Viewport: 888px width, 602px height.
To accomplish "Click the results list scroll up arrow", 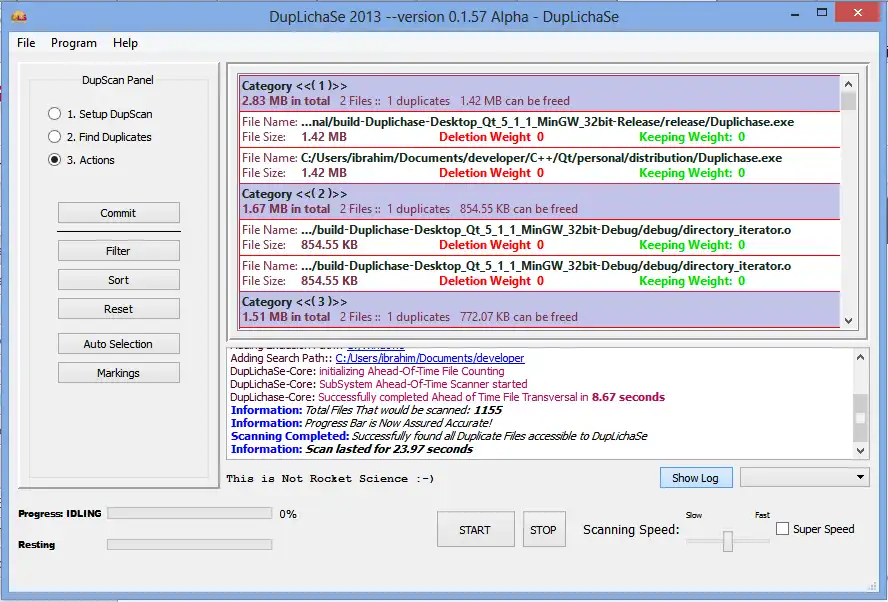I will point(848,84).
